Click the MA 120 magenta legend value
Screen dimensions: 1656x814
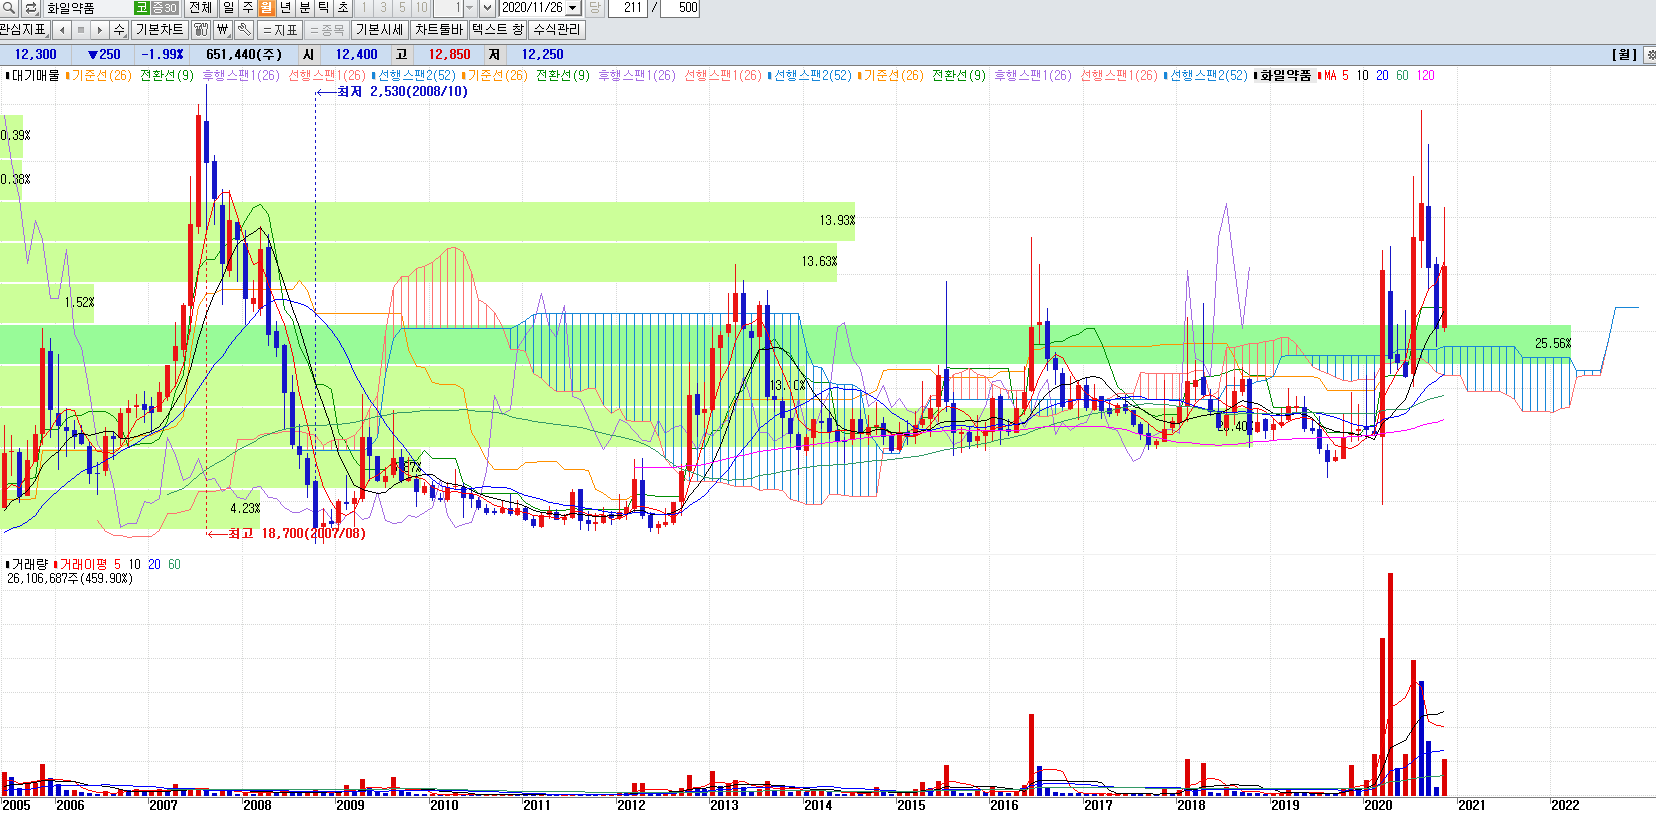1426,75
